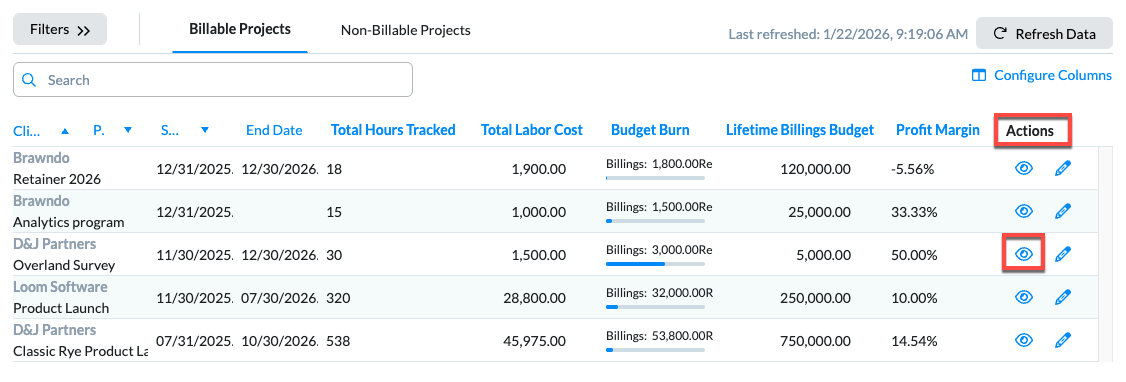Viewport: 1126px width, 382px height.
Task: Select the Classic Rye Product project name
Action: coord(80,351)
